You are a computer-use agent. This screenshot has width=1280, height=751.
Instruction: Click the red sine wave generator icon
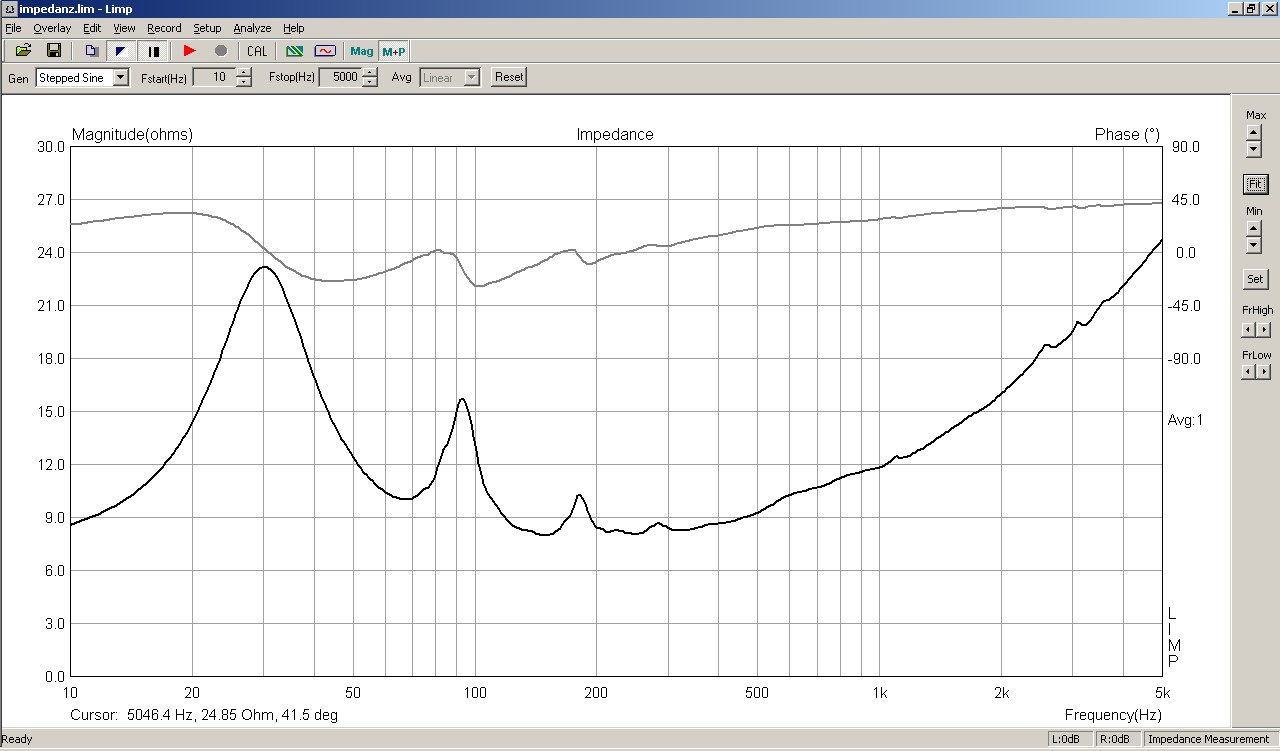coord(325,51)
